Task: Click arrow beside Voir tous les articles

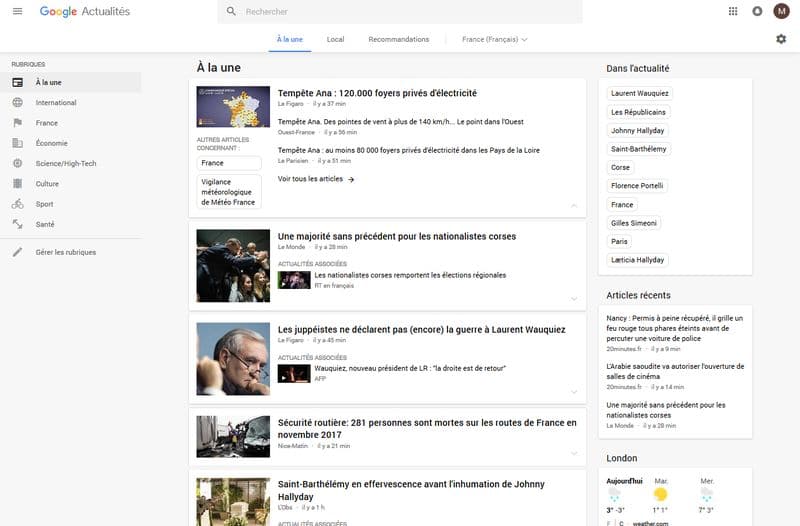Action: 351,179
